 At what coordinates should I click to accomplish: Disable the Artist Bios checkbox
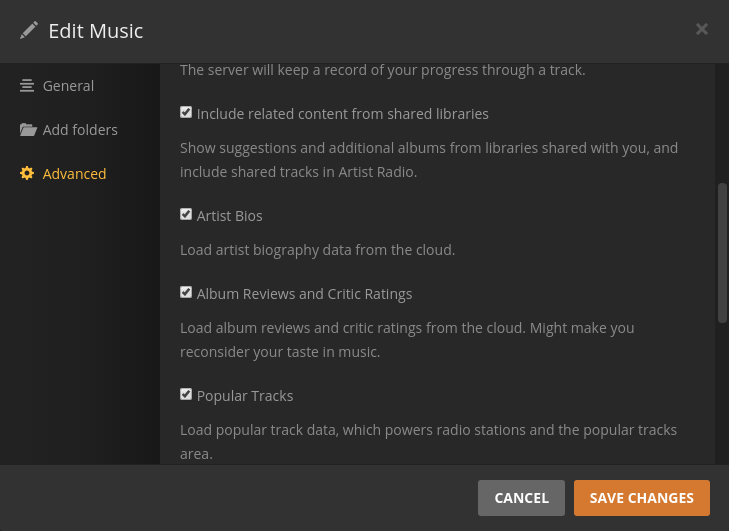click(186, 215)
